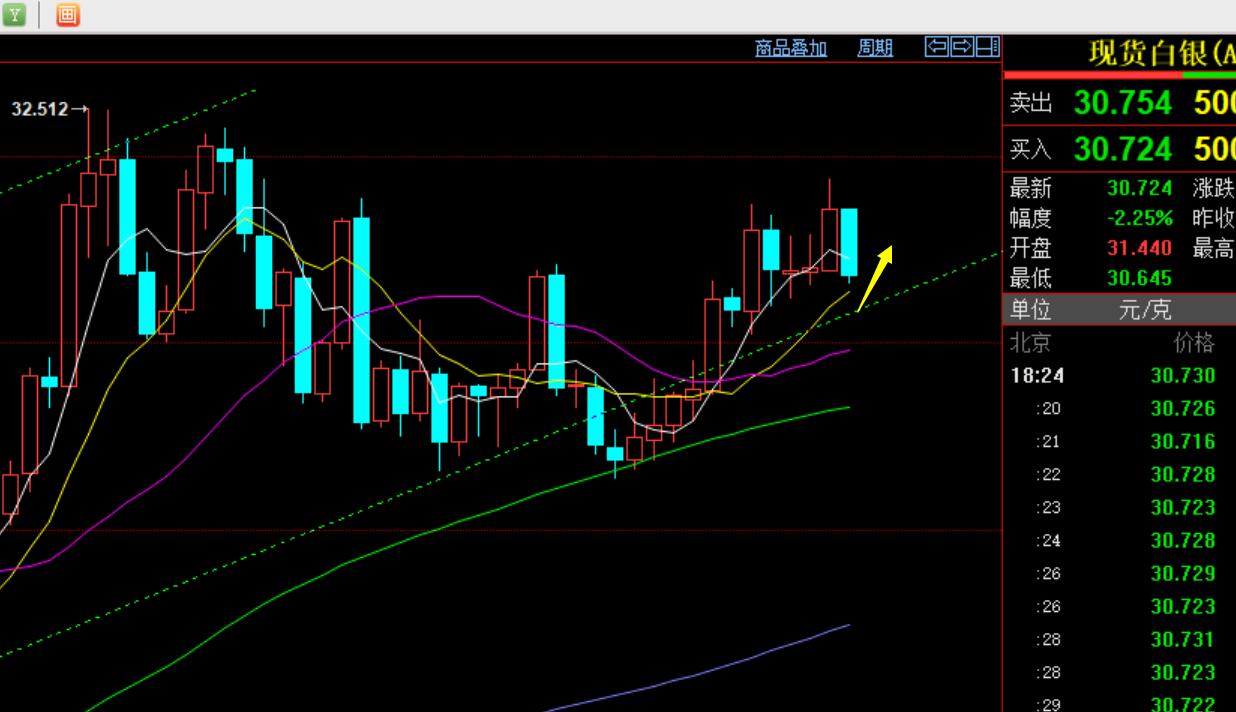Click the 单位 元/克 header row

pos(1119,310)
